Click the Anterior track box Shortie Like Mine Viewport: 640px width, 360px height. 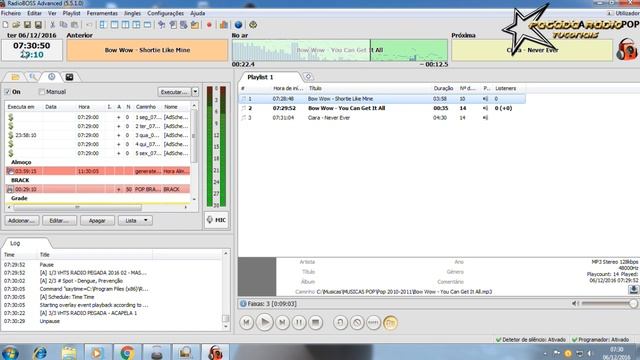tap(147, 50)
